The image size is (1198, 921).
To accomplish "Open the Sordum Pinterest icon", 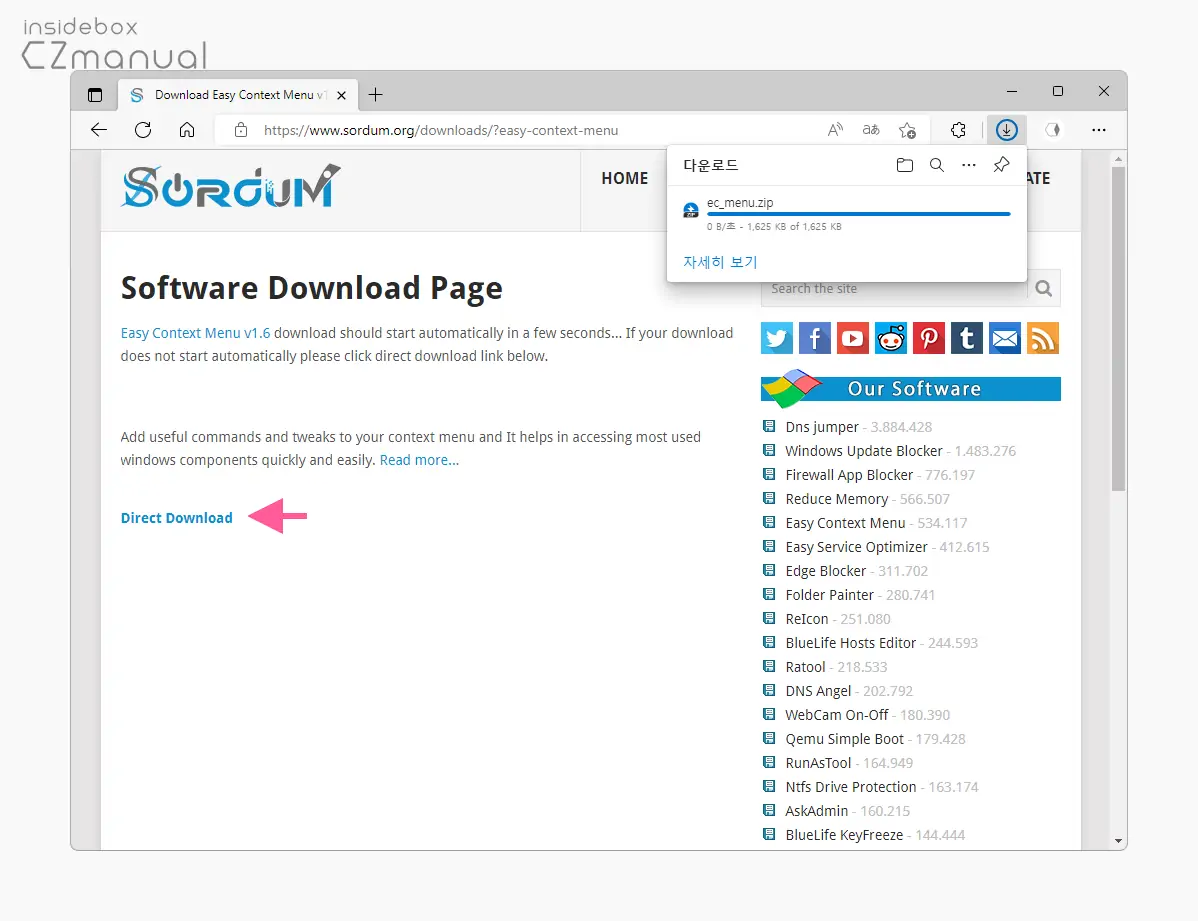I will 929,338.
